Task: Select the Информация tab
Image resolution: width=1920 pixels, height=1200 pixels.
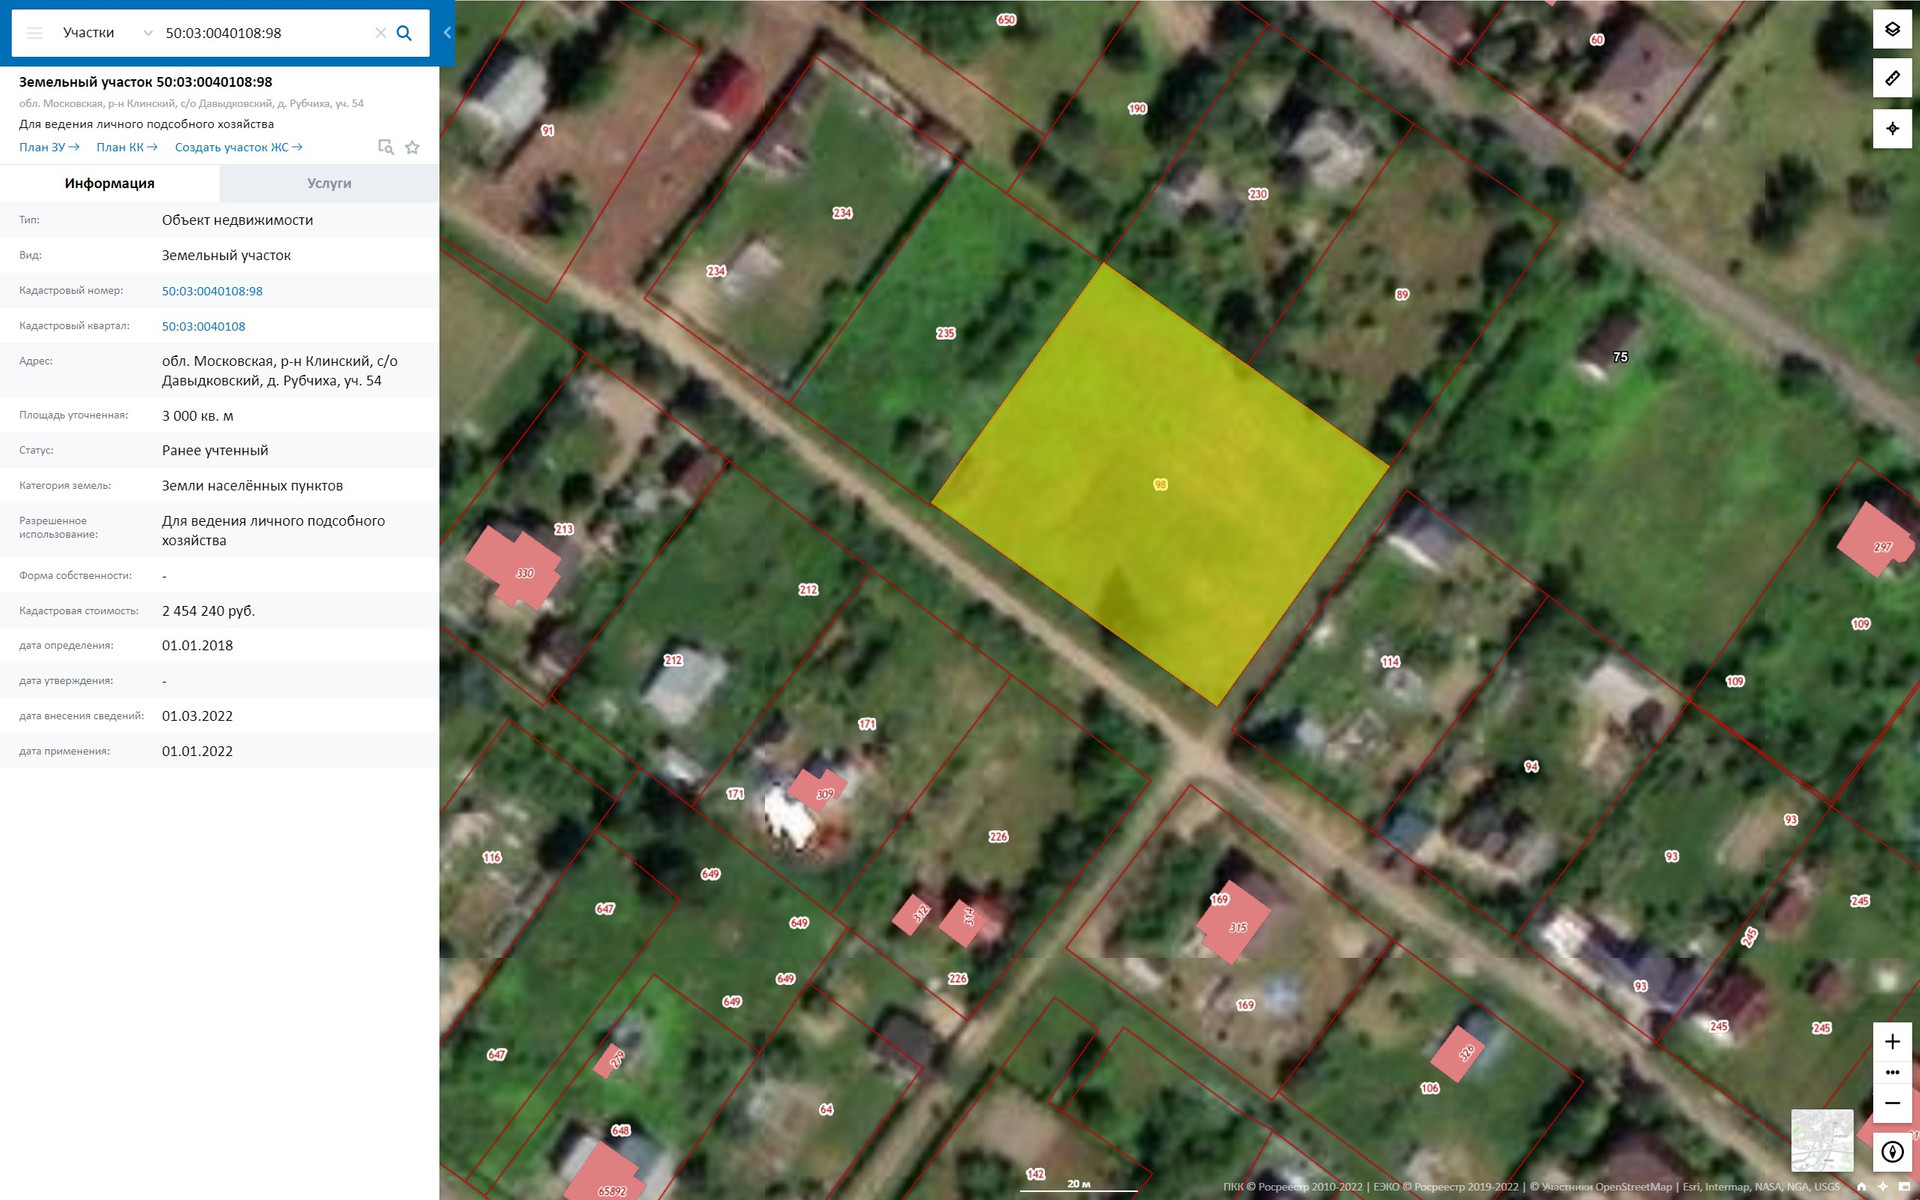Action: point(110,183)
